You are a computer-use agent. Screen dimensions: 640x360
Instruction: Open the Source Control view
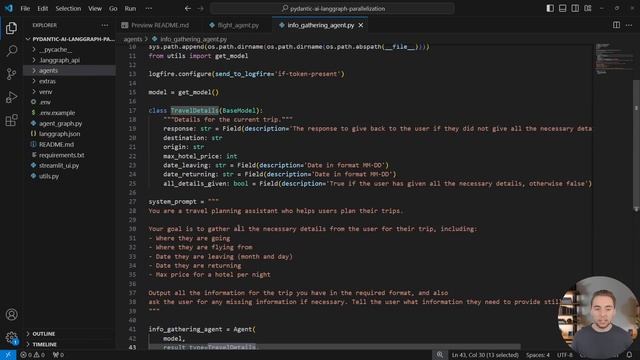click(11, 74)
